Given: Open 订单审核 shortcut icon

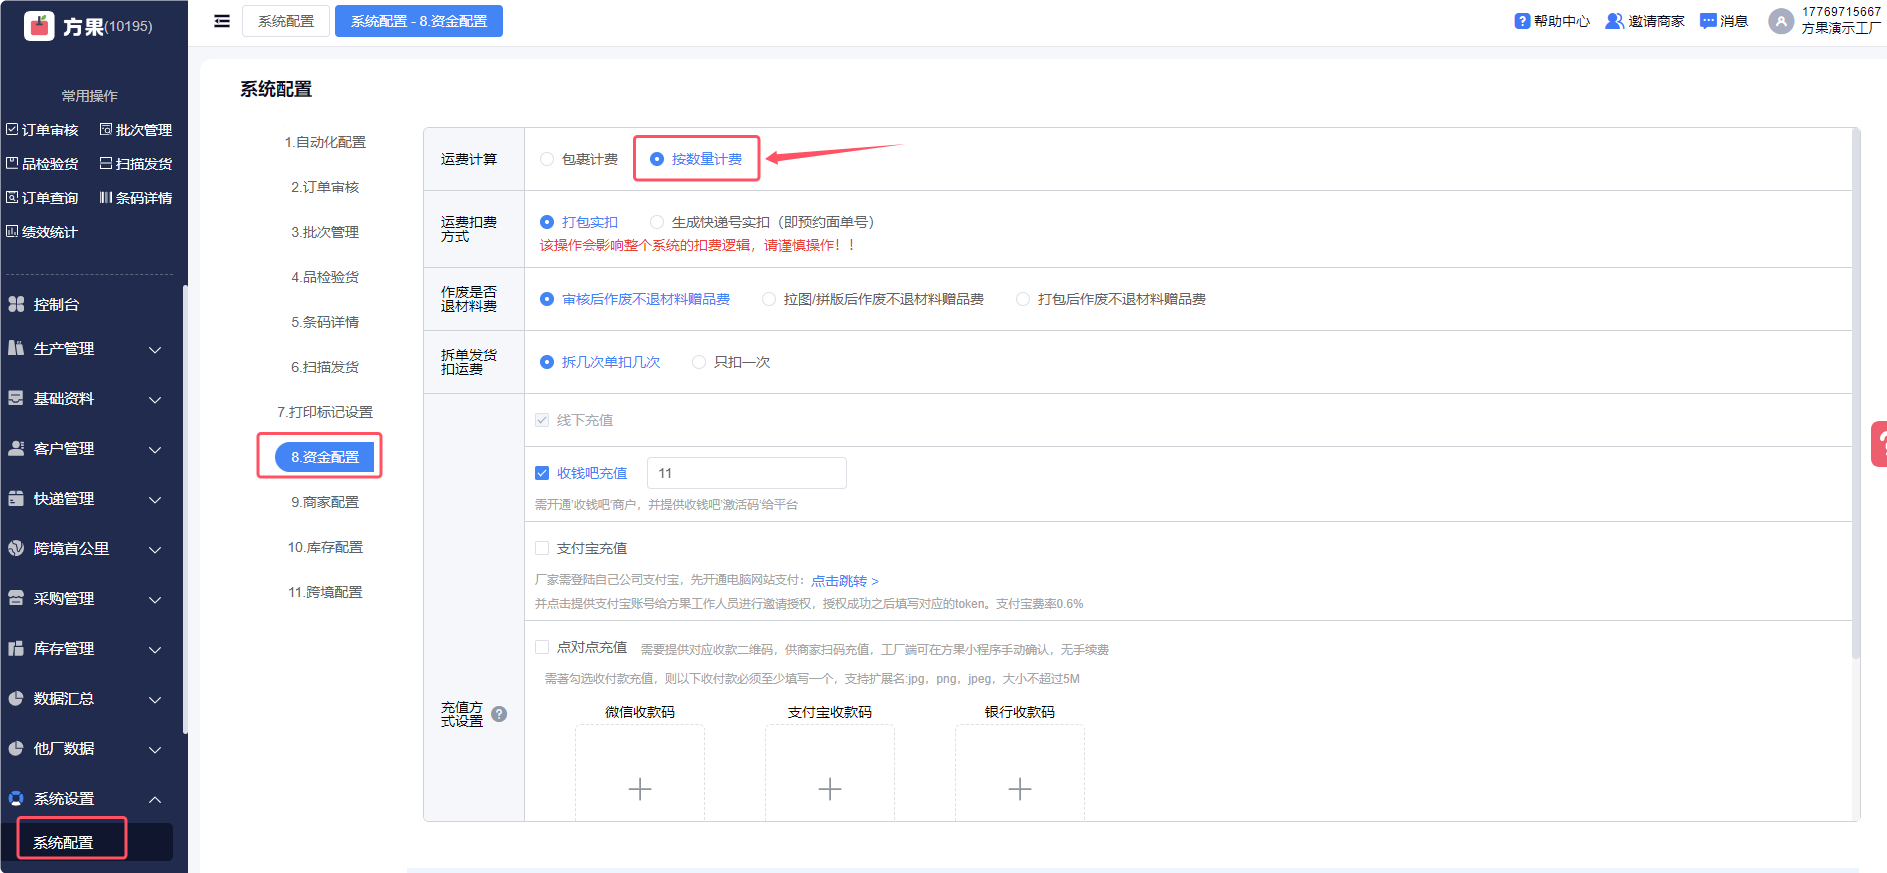Looking at the screenshot, I should click(x=12, y=130).
